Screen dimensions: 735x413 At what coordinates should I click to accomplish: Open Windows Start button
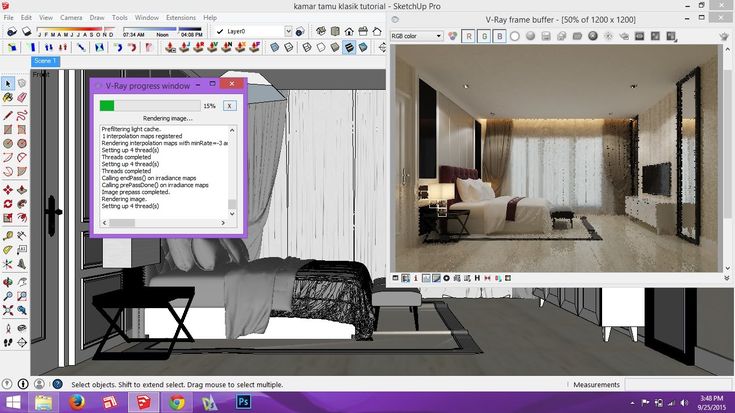tap(13, 402)
